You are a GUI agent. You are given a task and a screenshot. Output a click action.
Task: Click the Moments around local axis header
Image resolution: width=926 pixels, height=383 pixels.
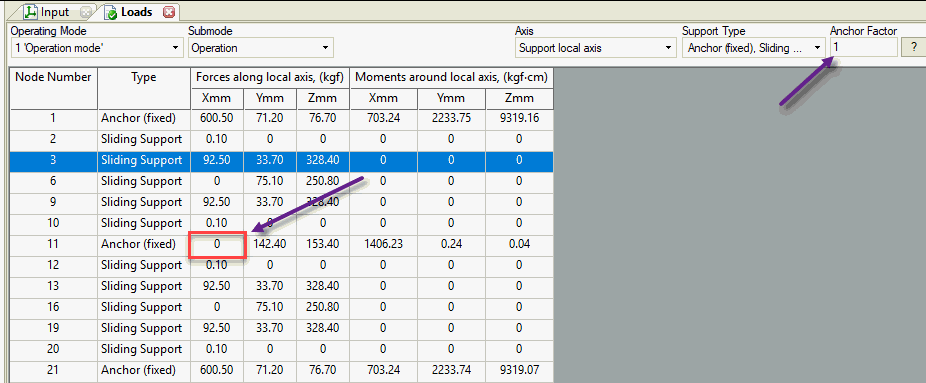(x=452, y=77)
